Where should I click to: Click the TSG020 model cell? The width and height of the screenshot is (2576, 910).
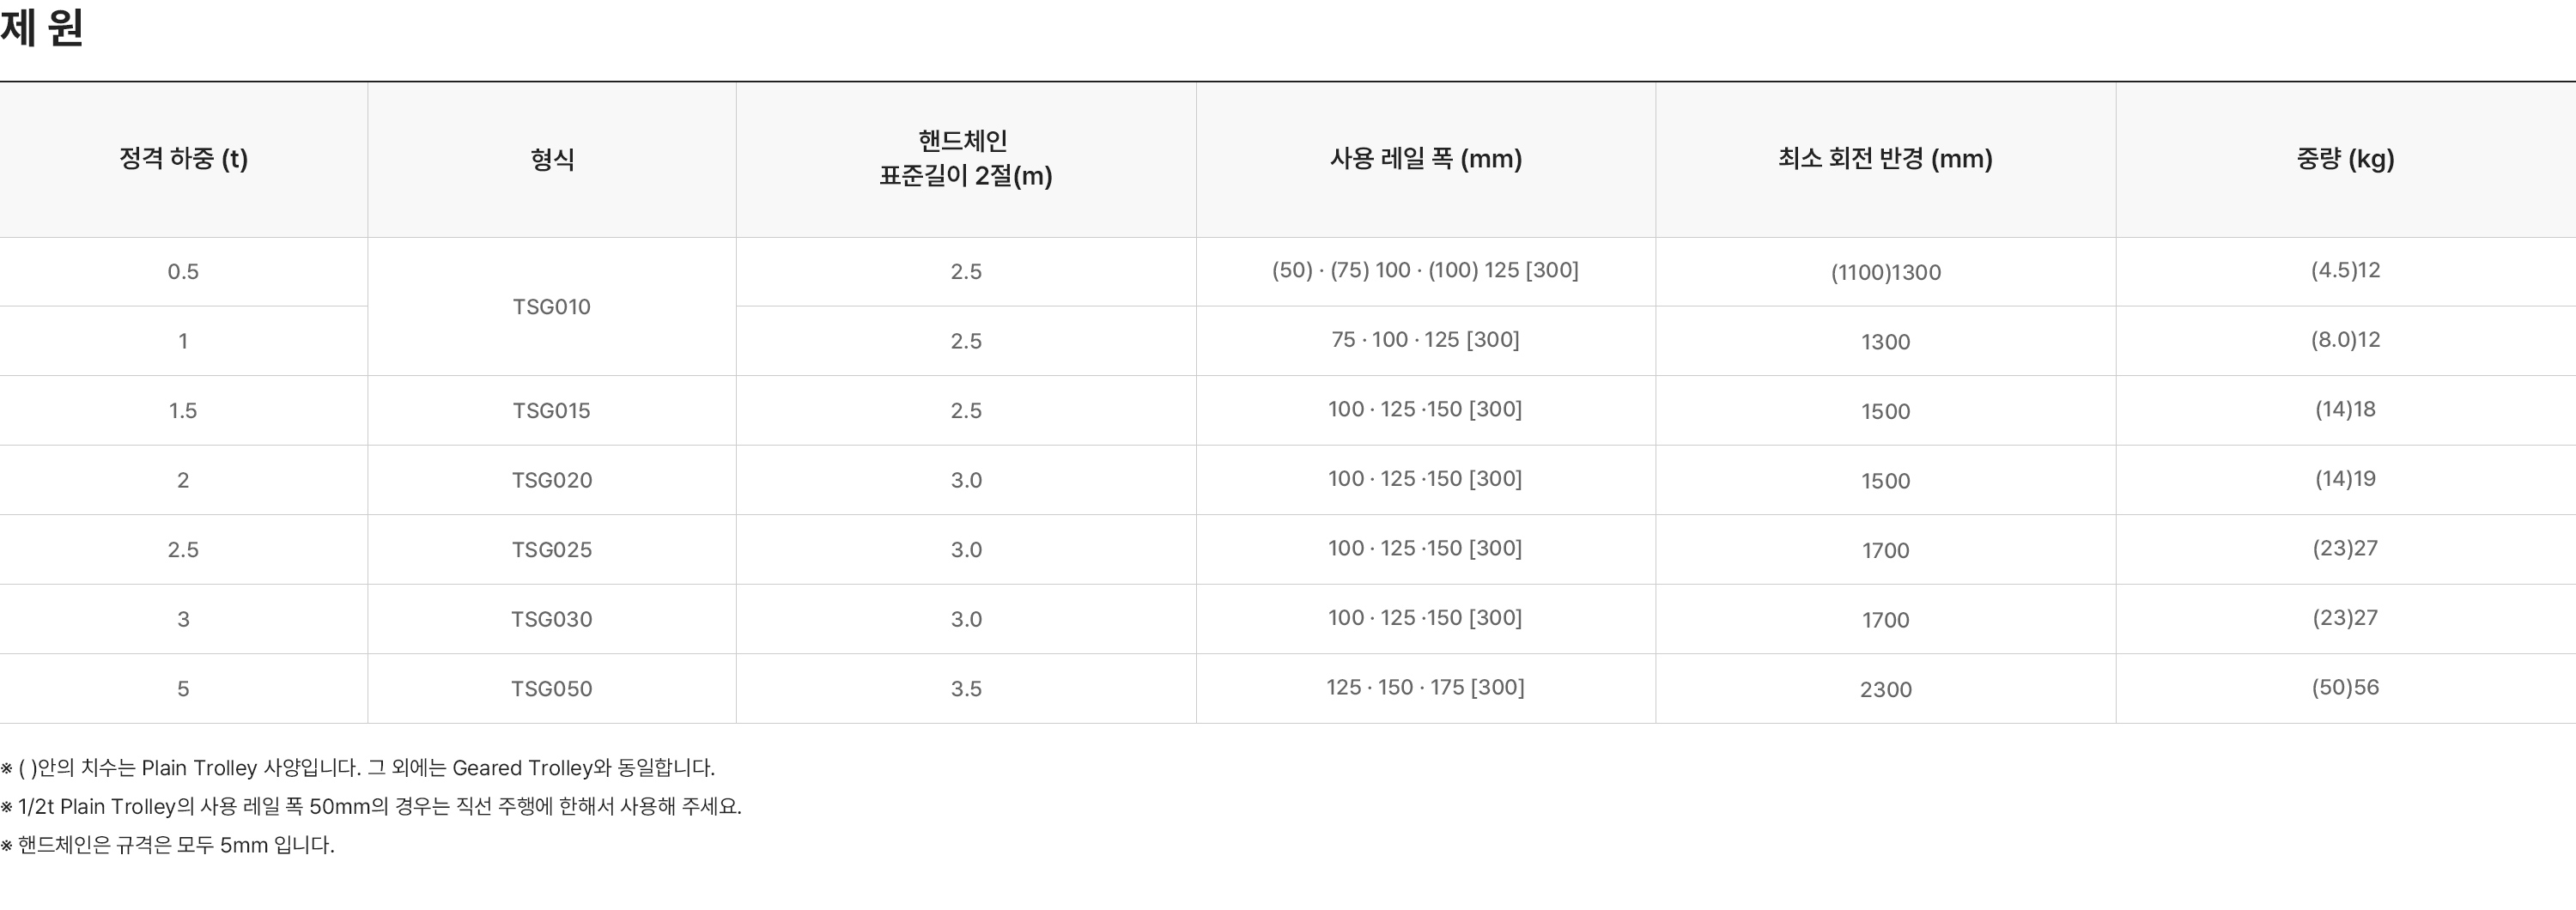click(x=552, y=480)
